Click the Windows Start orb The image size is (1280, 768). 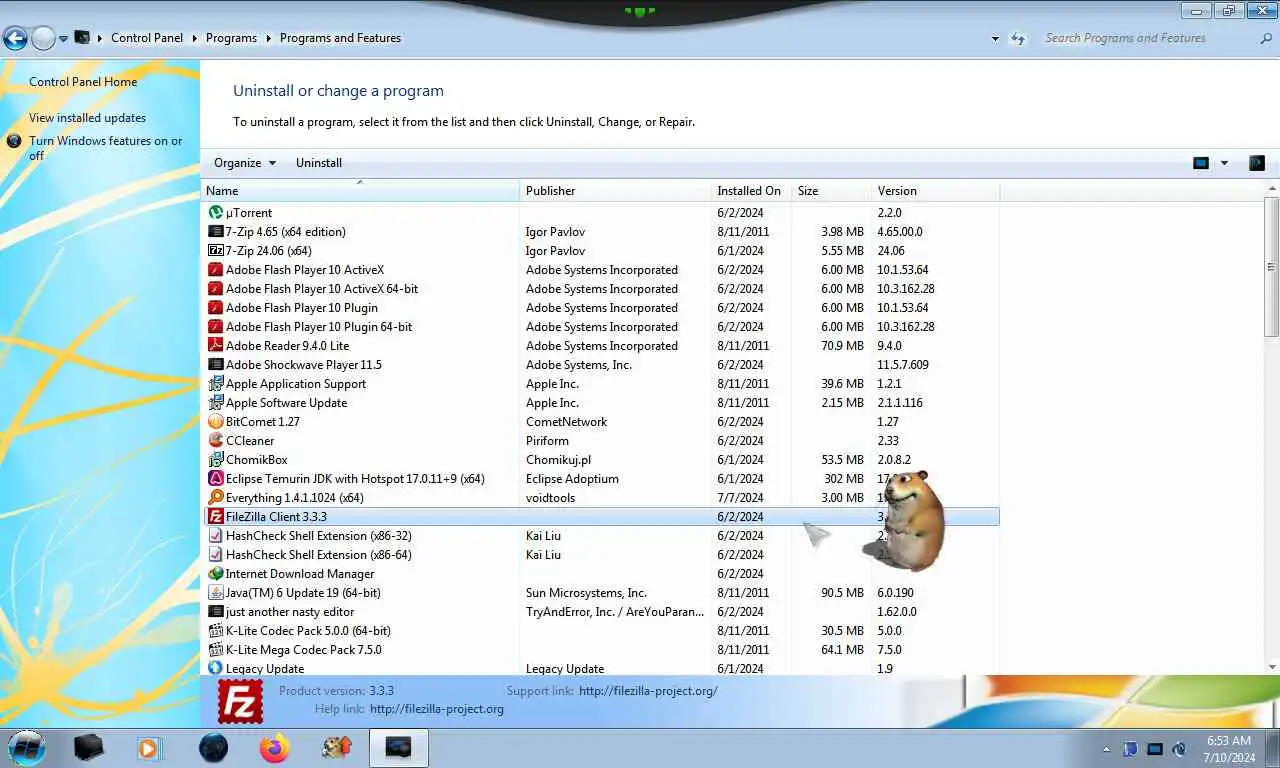click(27, 747)
